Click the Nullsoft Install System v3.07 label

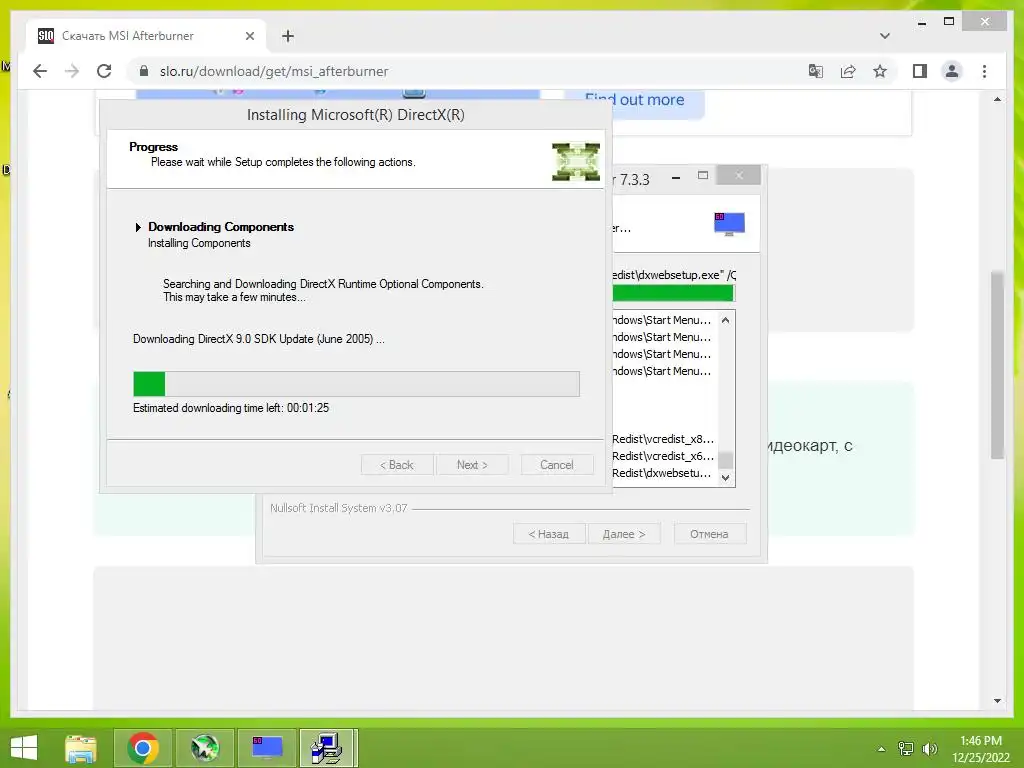pyautogui.click(x=339, y=508)
